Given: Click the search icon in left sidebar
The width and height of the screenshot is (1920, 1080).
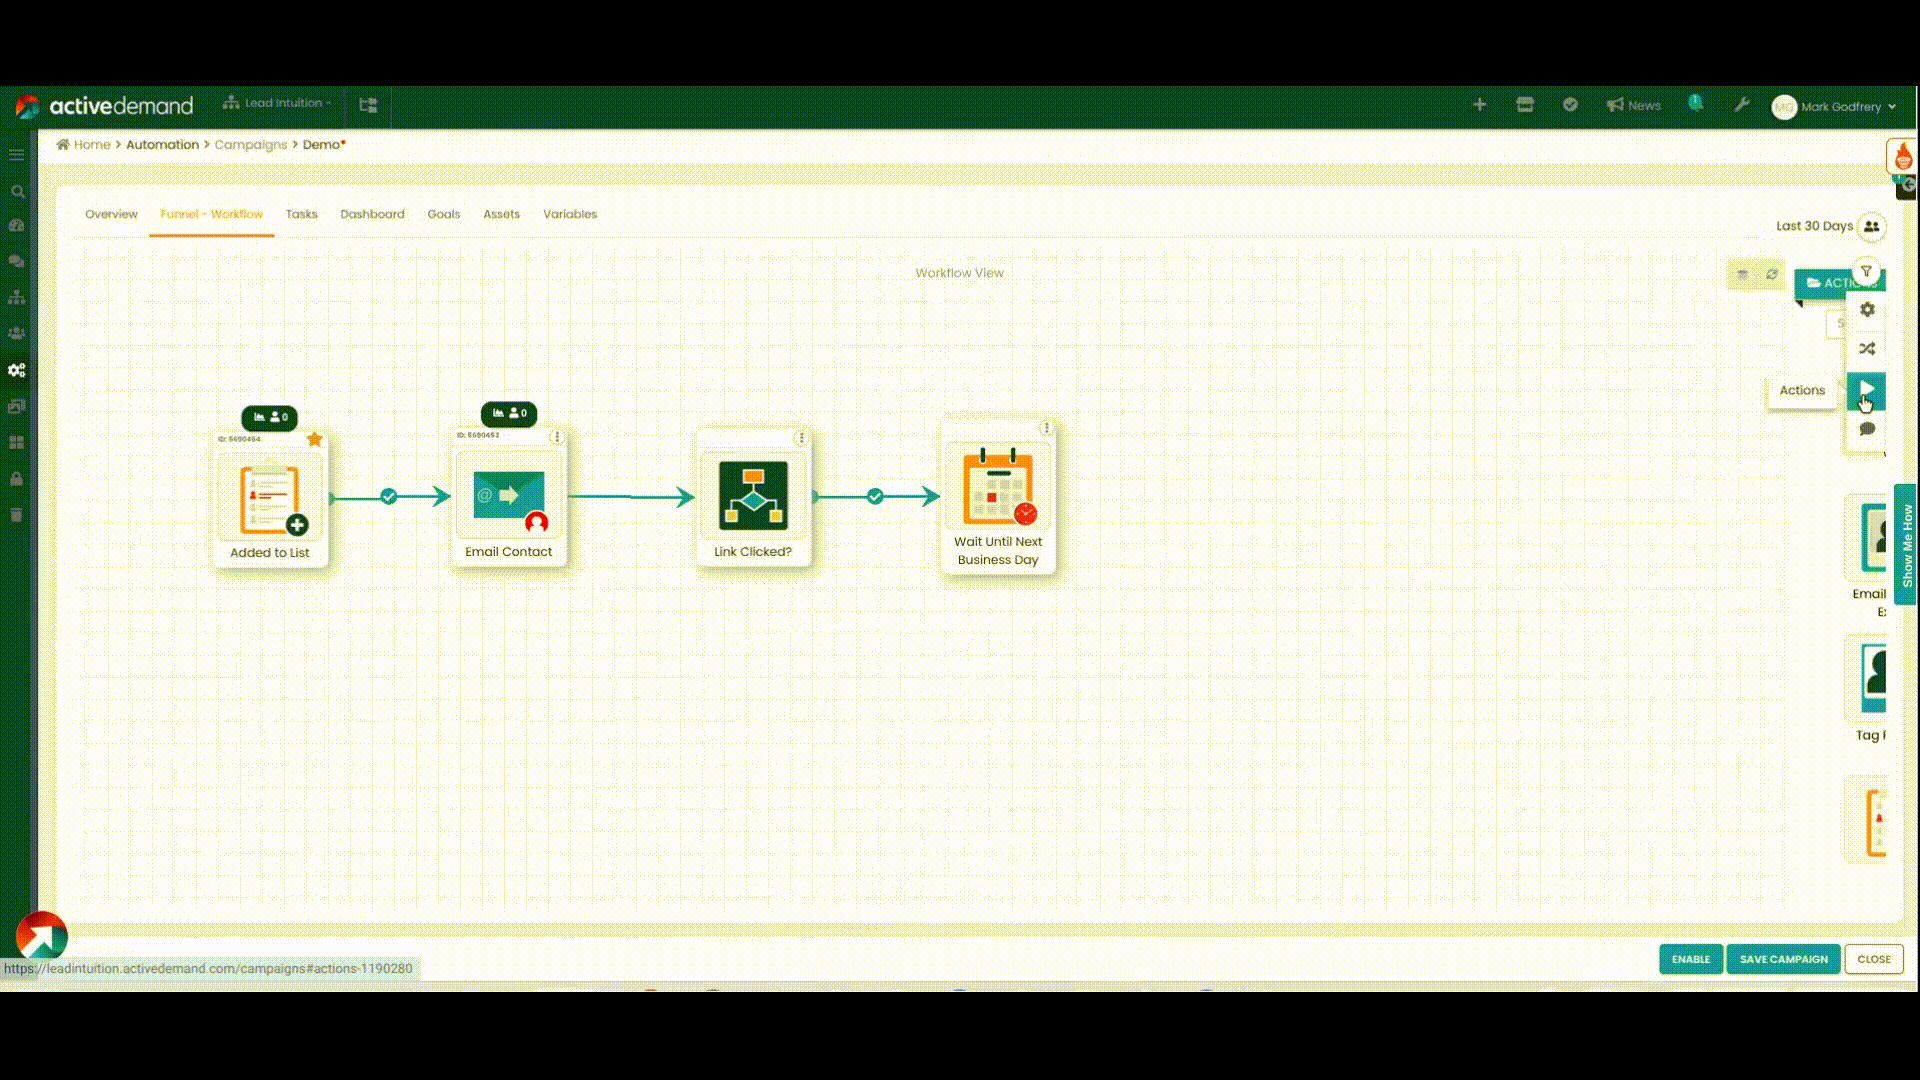Looking at the screenshot, I should [x=17, y=191].
